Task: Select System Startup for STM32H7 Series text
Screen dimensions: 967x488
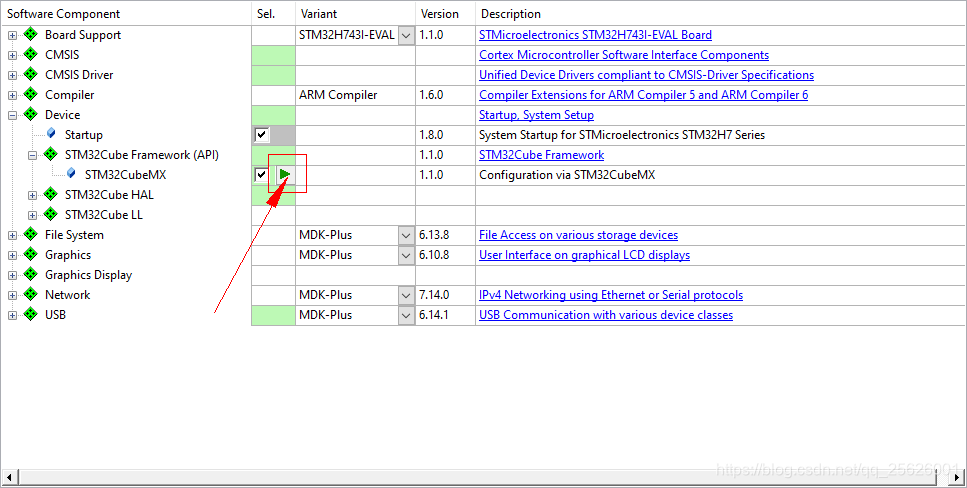Action: point(622,134)
